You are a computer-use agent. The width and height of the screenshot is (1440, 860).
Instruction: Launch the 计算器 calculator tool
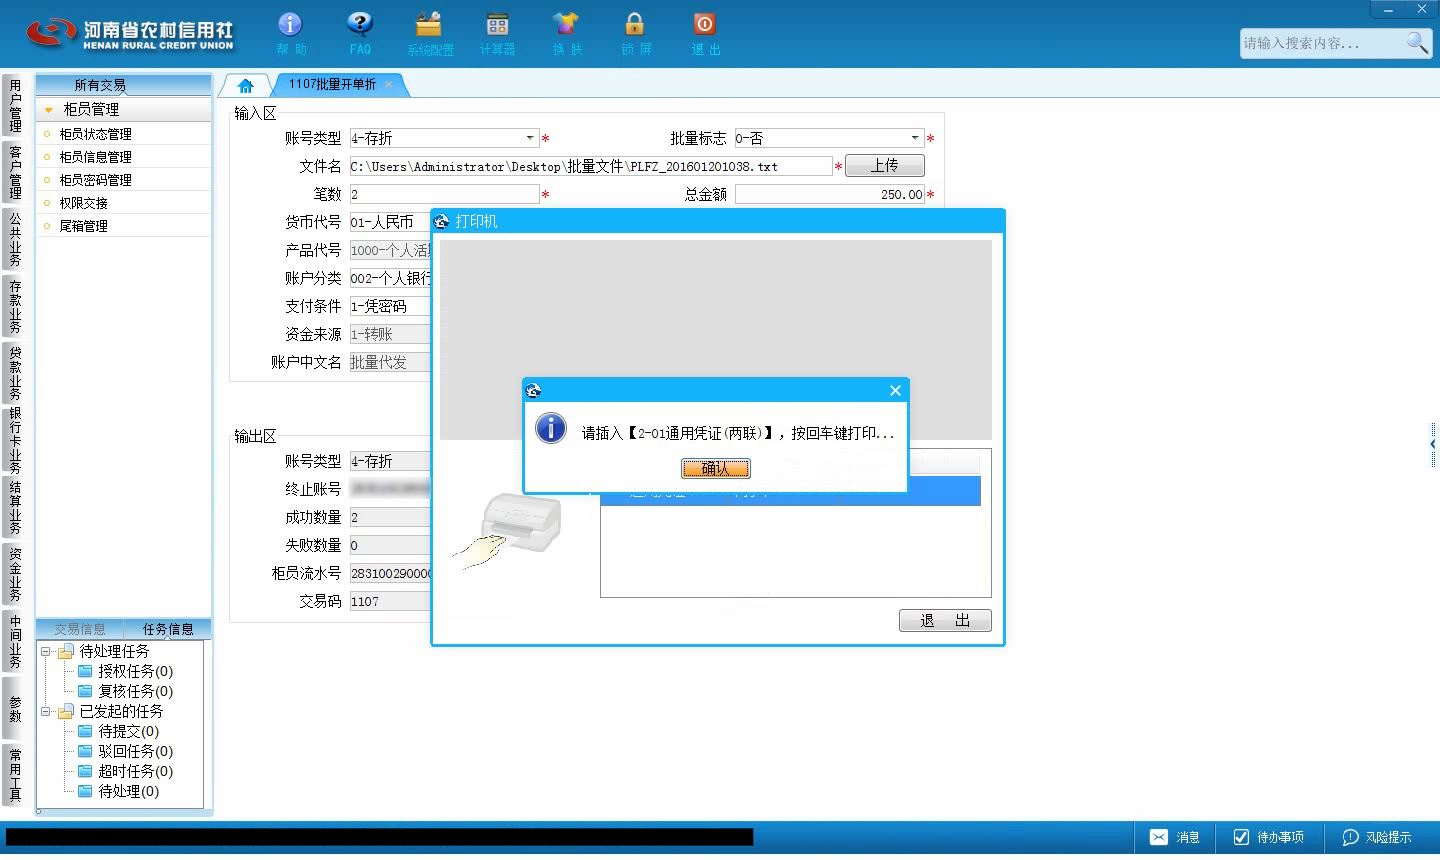coord(497,33)
